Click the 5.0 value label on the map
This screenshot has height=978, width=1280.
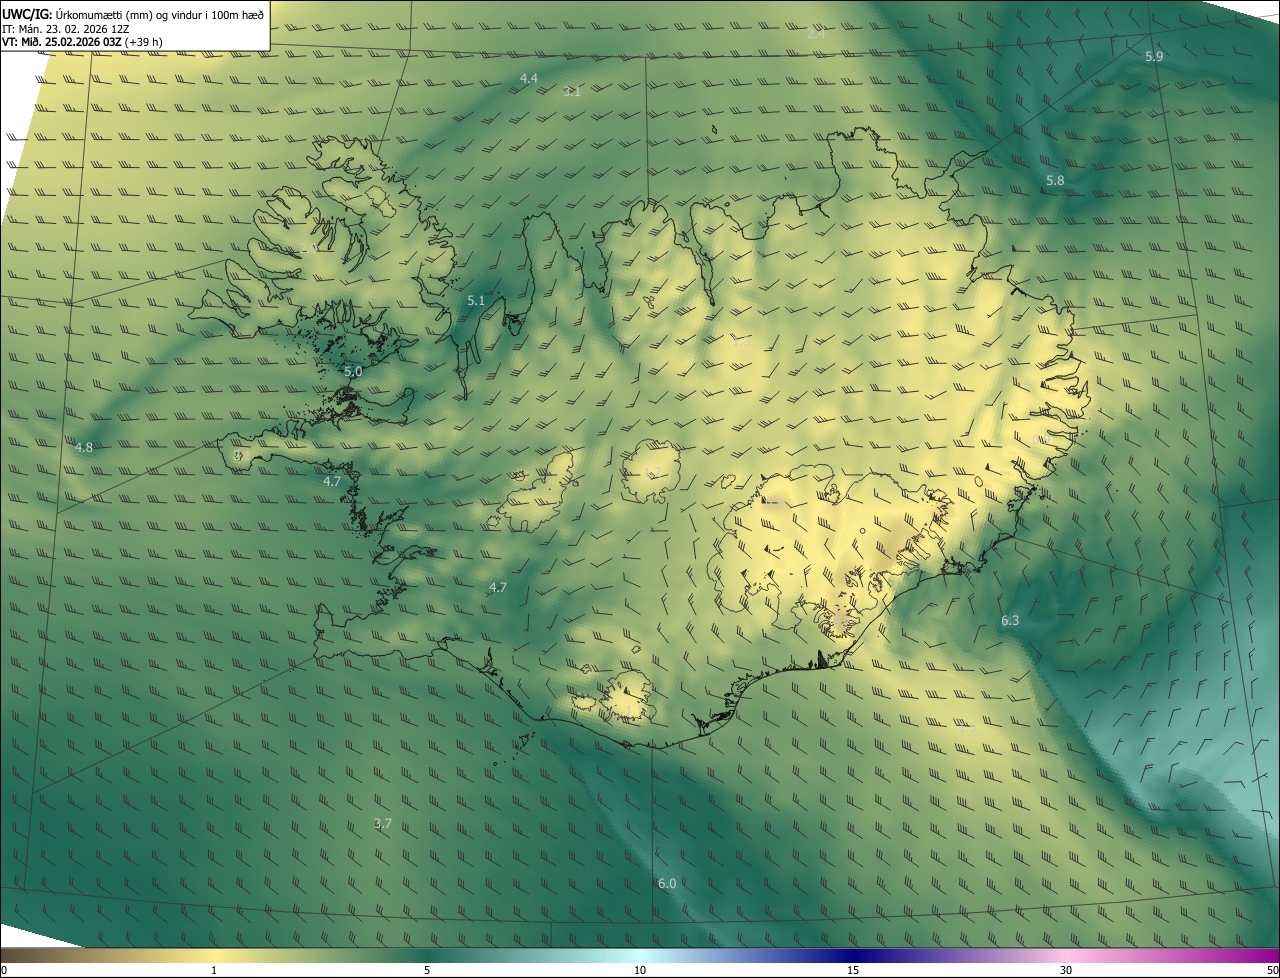353,371
